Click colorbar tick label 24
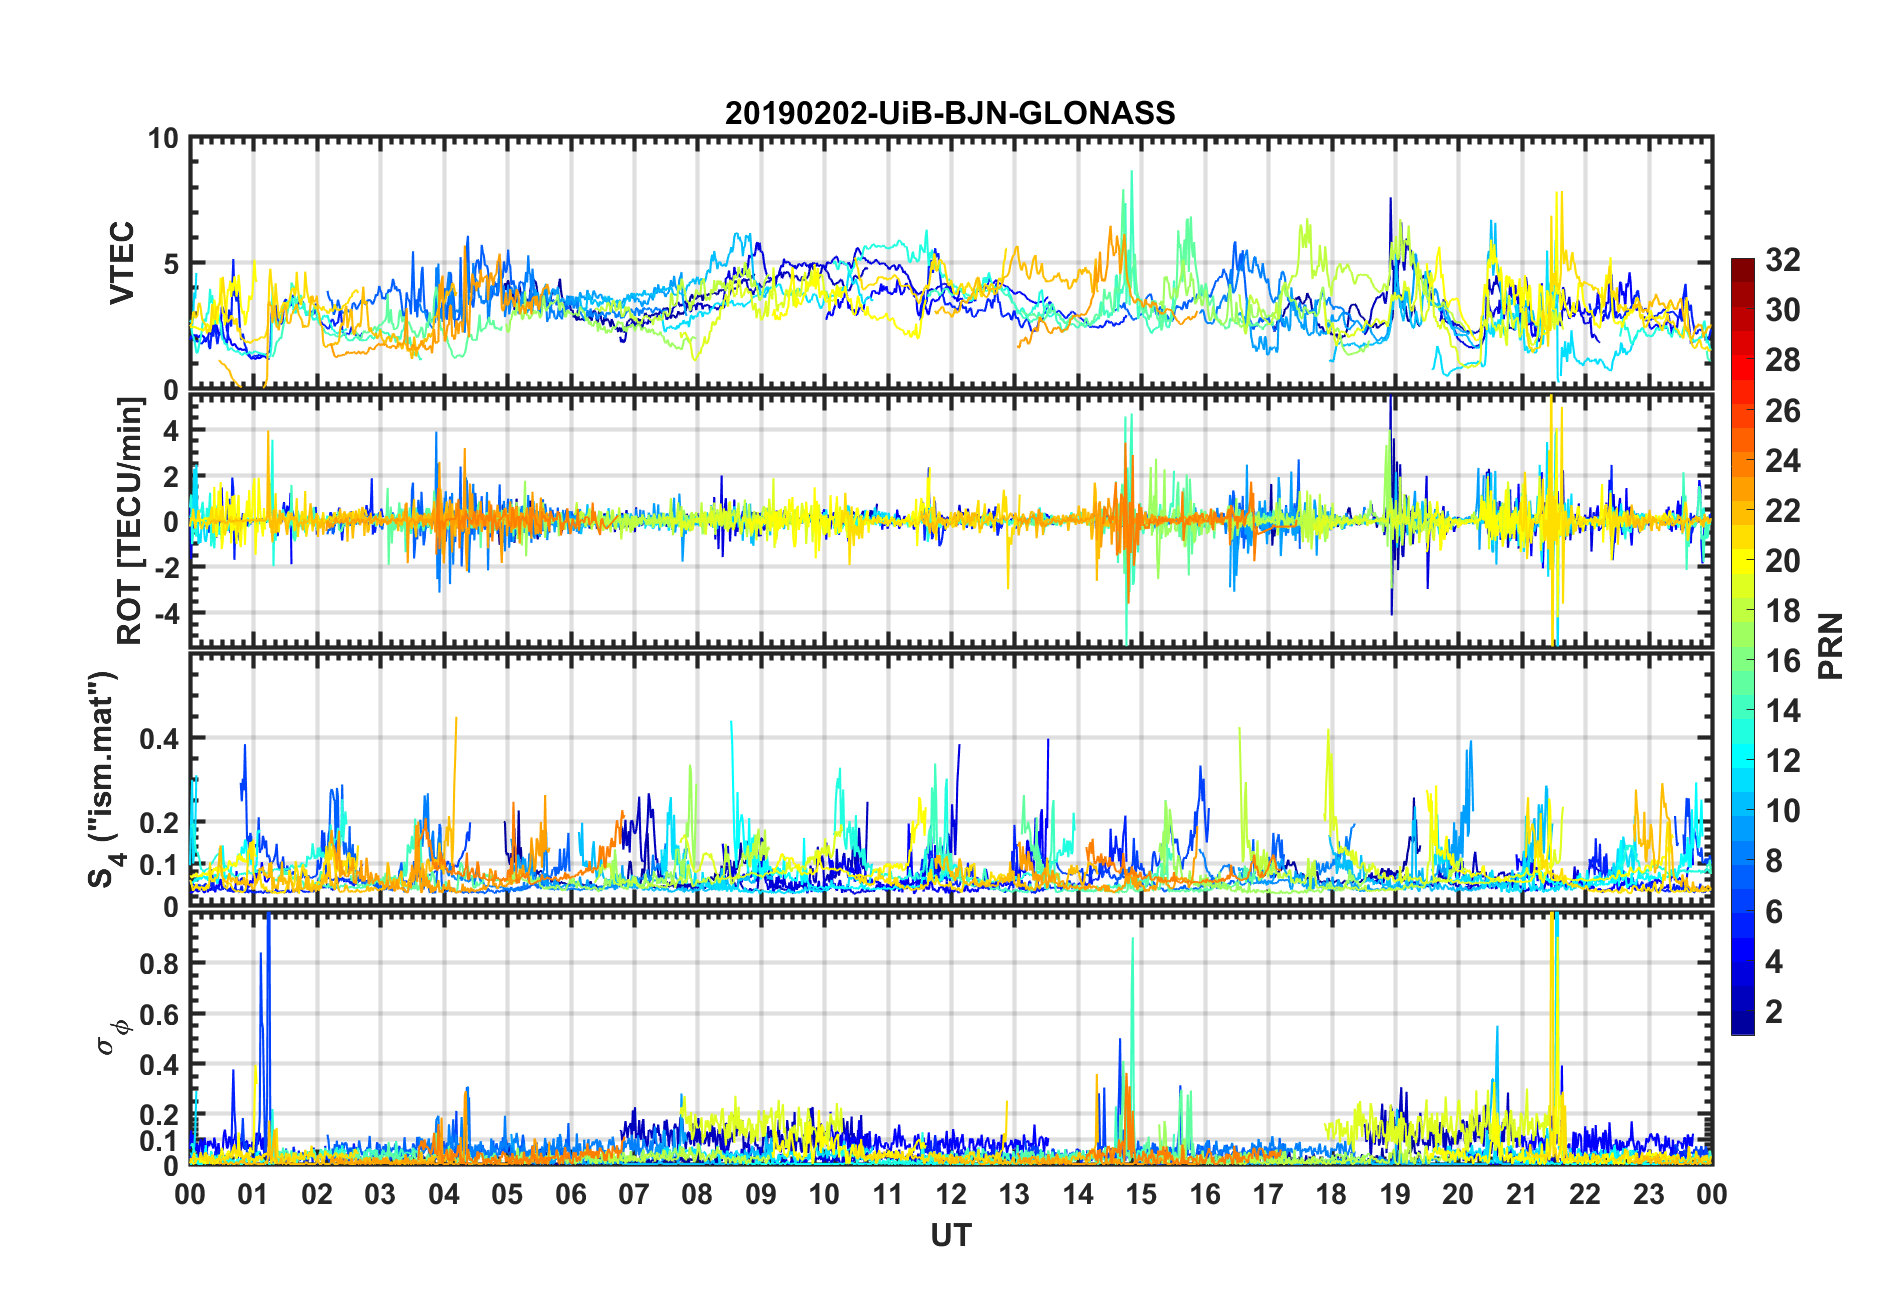This screenshot has height=1292, width=1902. [x=1782, y=461]
